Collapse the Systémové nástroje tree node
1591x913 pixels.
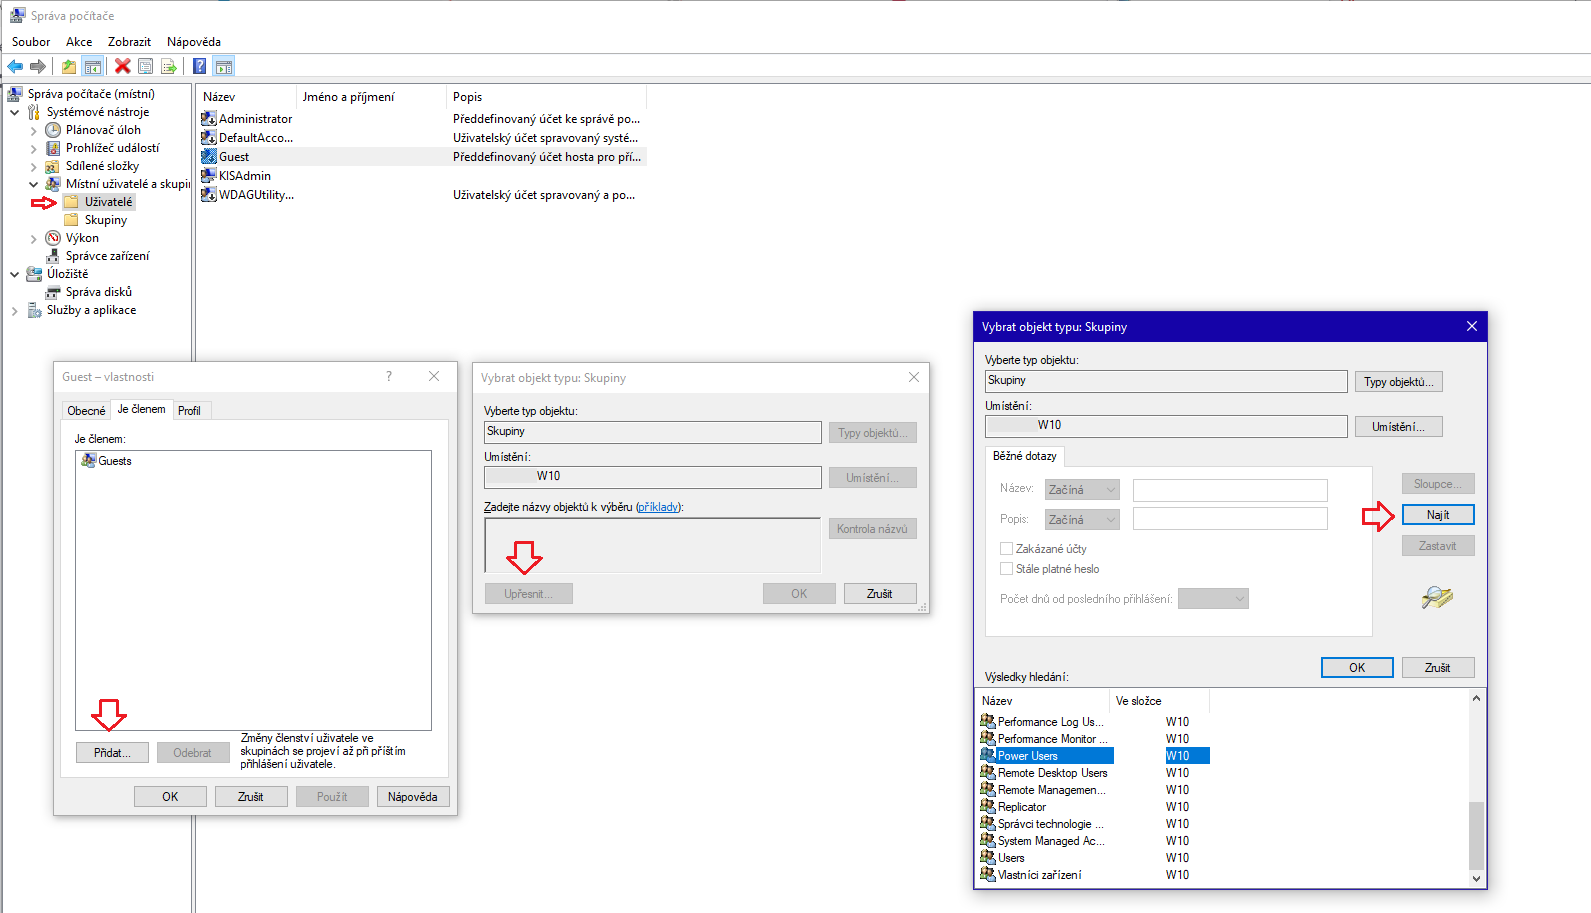15,112
